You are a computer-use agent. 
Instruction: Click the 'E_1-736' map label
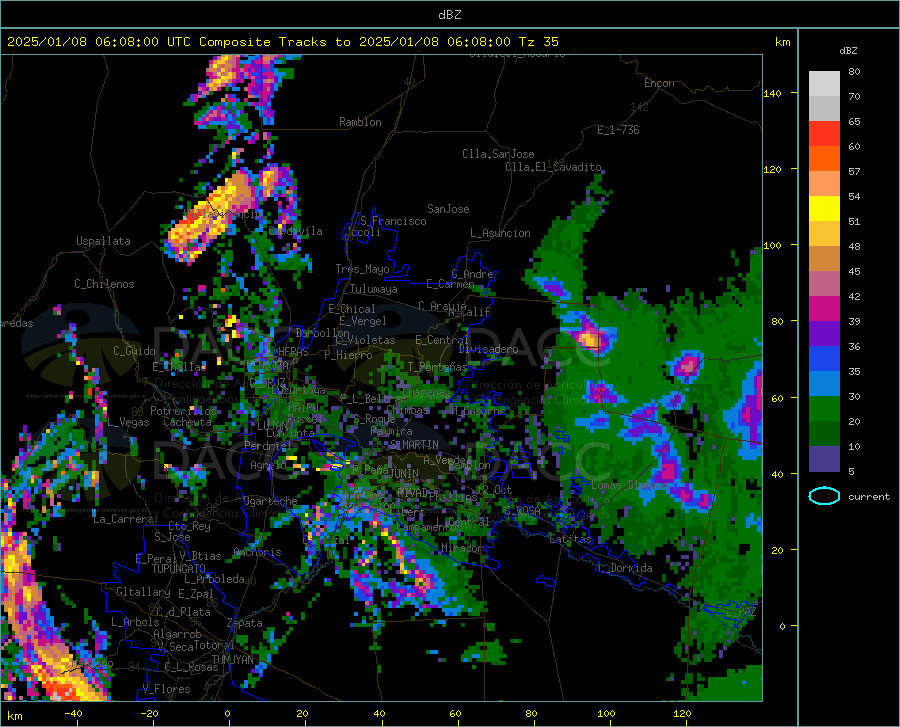pos(618,130)
